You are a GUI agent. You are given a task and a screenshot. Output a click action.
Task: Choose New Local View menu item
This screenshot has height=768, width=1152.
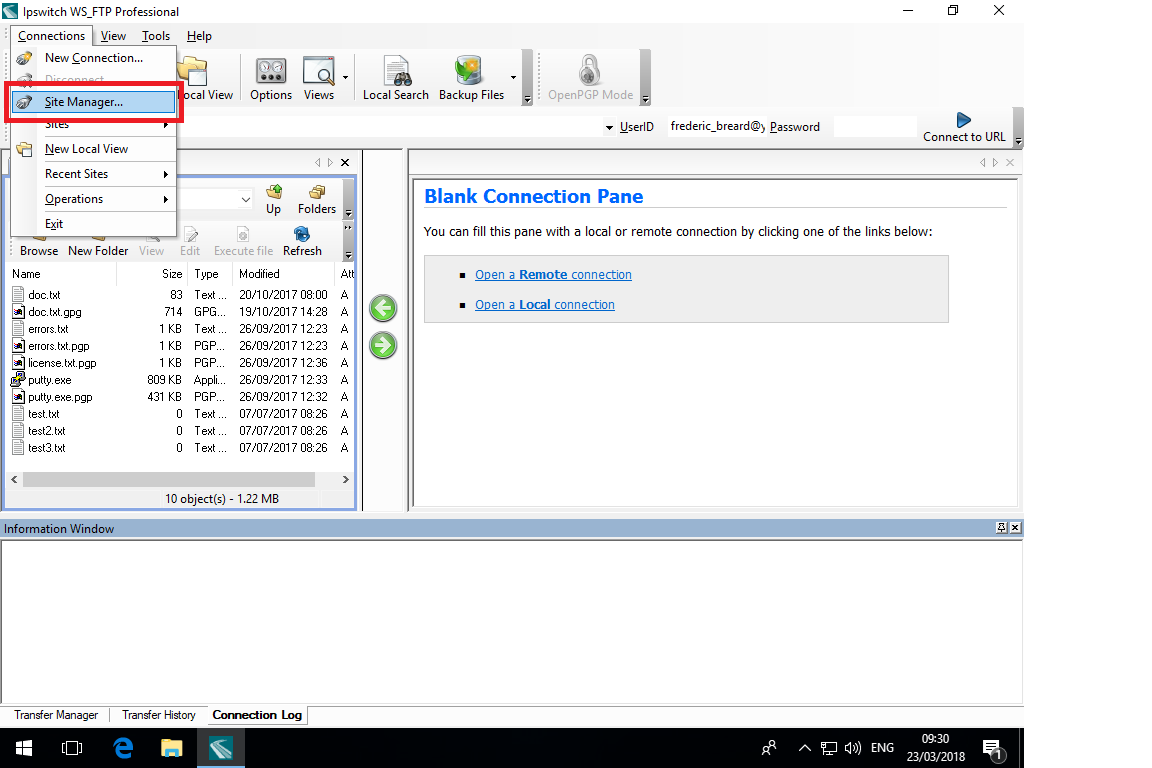point(86,149)
